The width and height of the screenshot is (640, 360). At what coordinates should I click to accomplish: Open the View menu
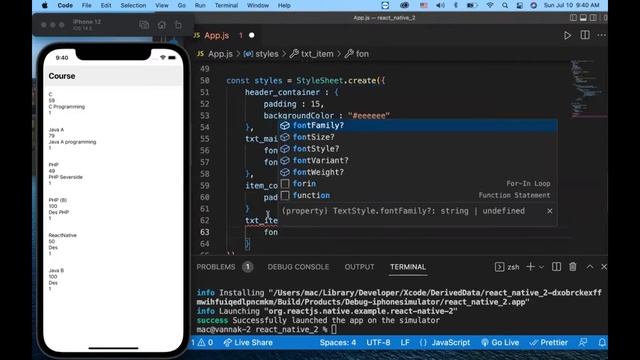pyautogui.click(x=162, y=5)
